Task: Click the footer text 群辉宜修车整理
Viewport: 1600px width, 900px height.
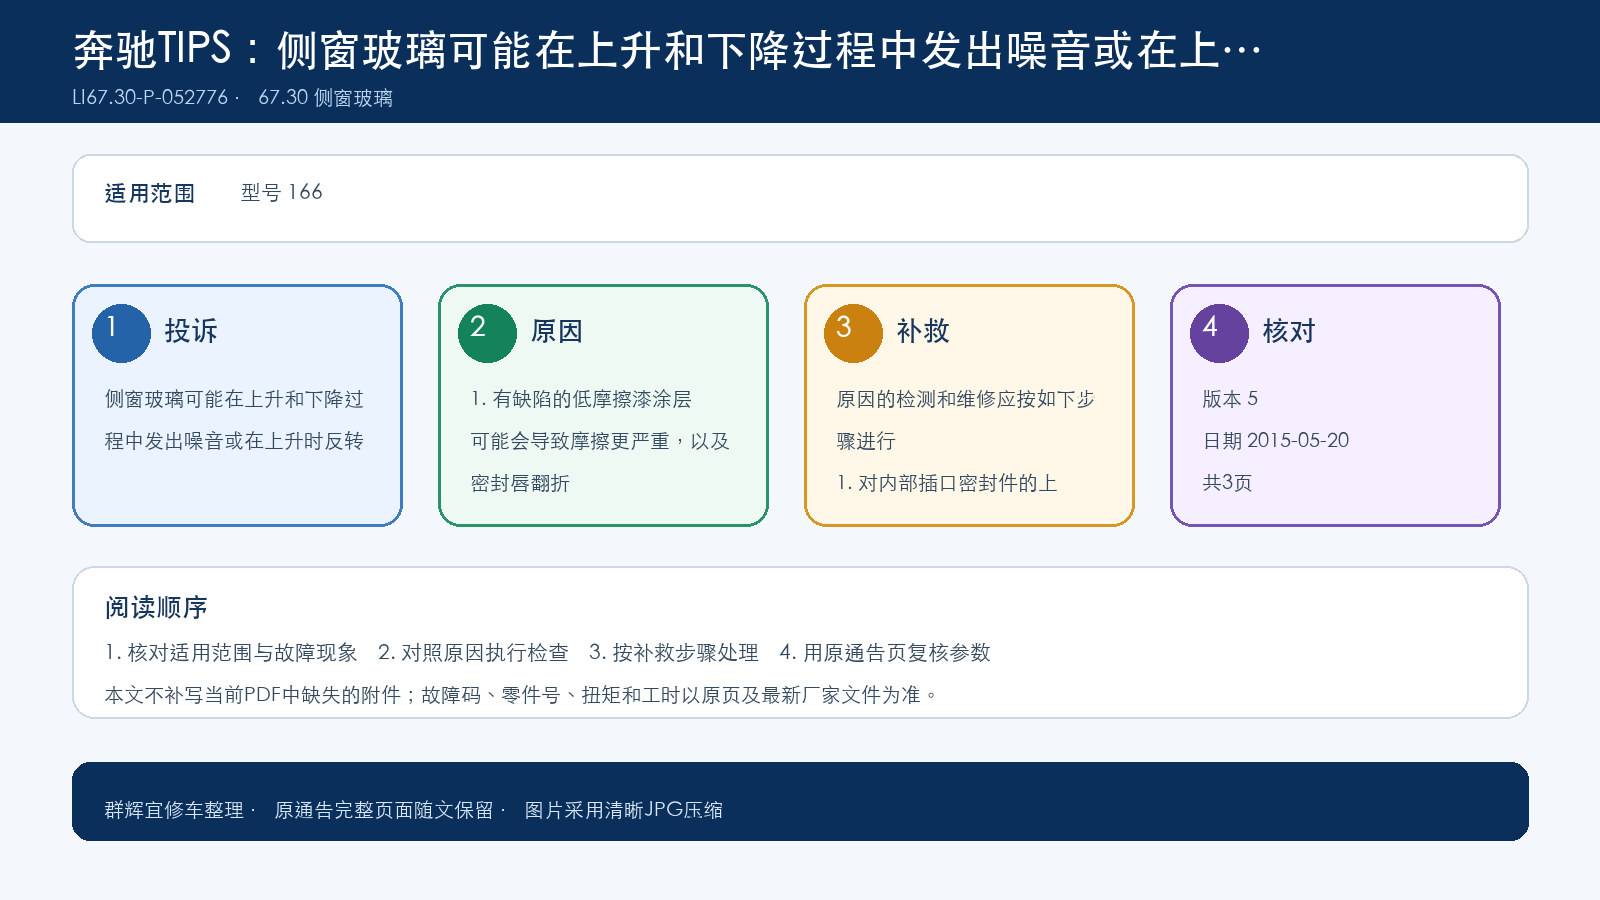Action: coord(174,810)
